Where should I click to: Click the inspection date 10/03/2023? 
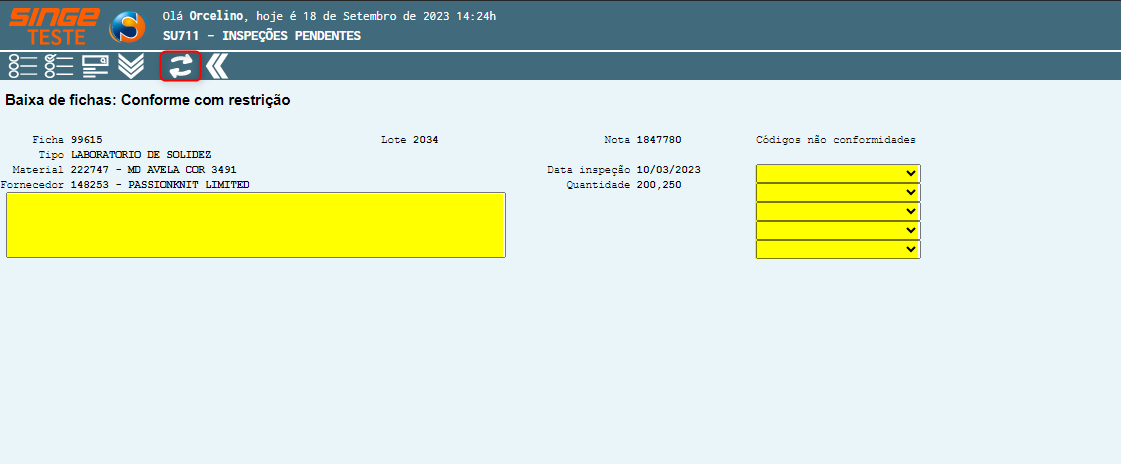point(669,170)
